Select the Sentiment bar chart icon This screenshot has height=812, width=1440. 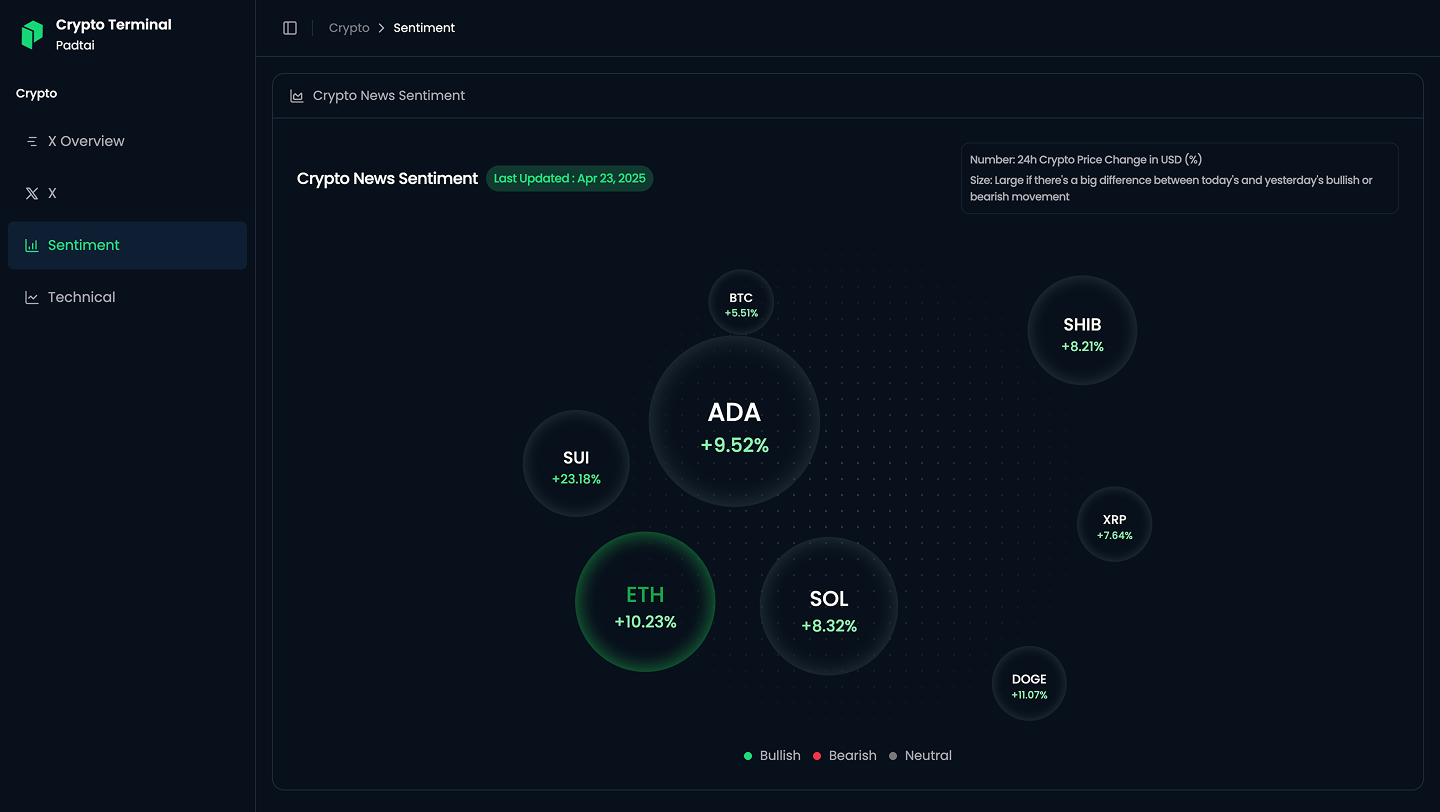(x=31, y=245)
